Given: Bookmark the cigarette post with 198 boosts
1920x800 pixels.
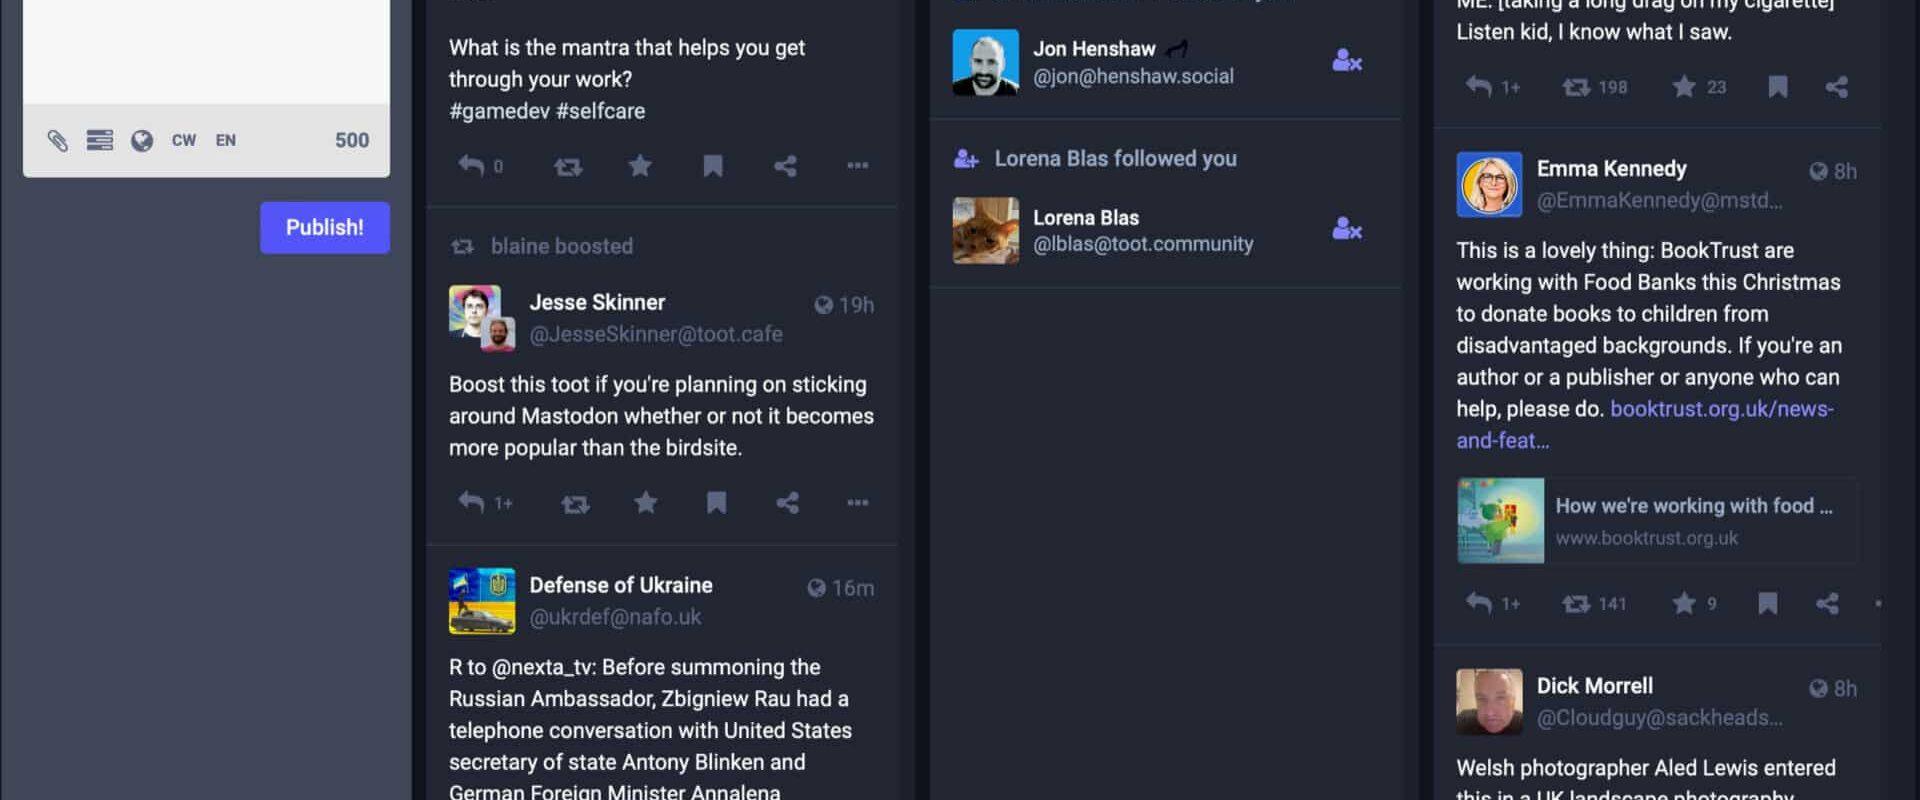Looking at the screenshot, I should point(1778,87).
